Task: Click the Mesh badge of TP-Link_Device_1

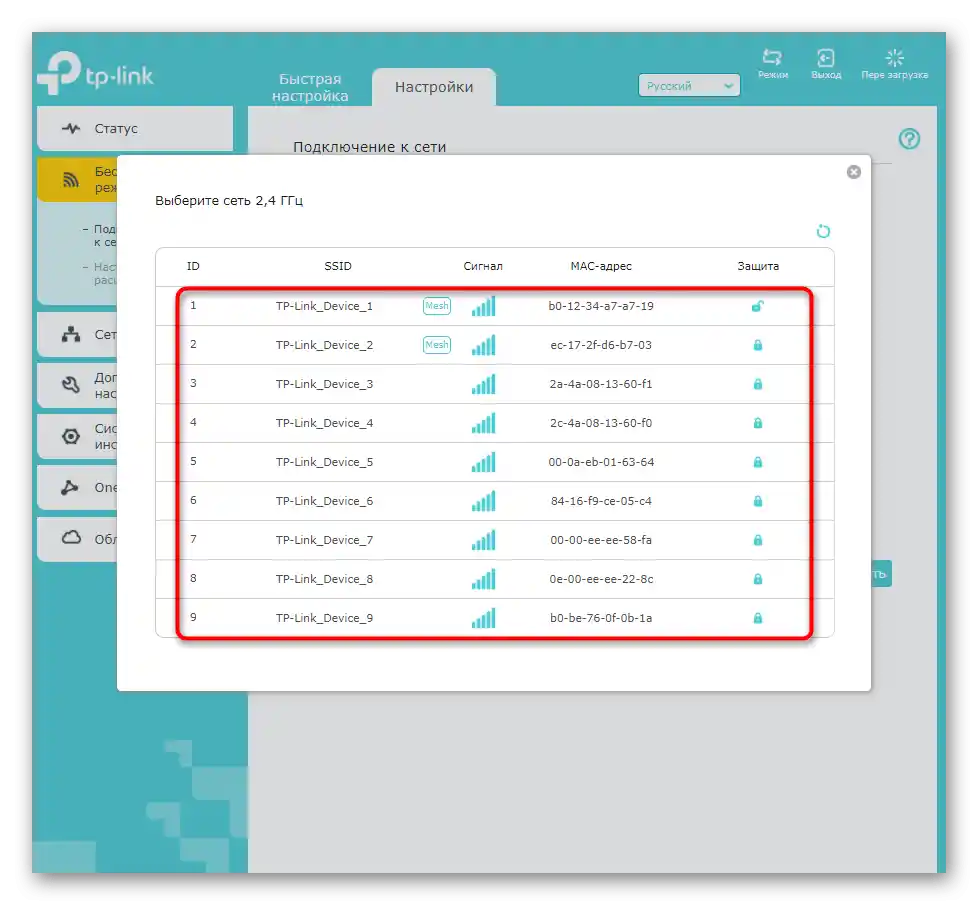Action: [x=437, y=306]
